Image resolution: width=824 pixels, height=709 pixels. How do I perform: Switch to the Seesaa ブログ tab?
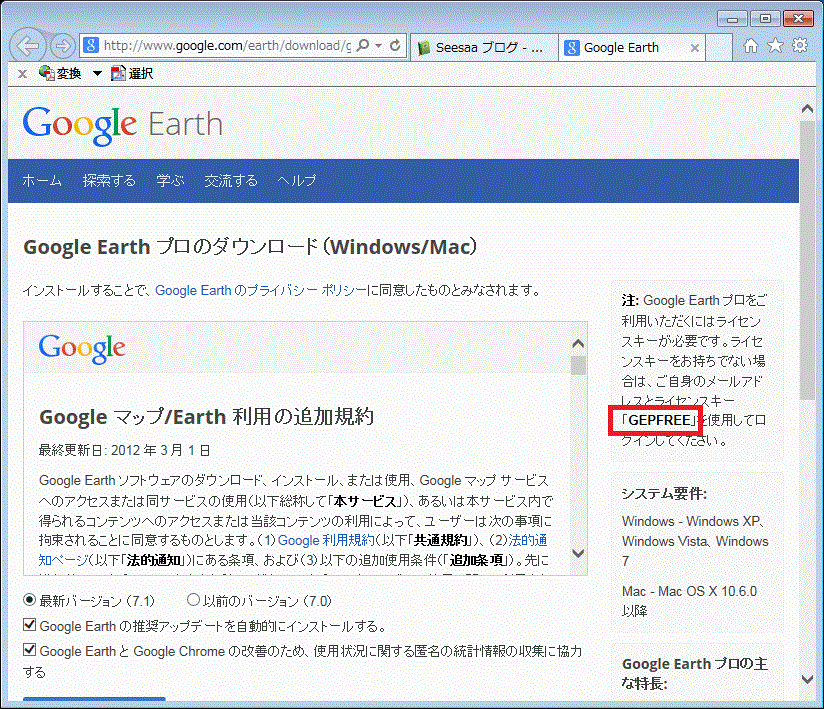coord(481,47)
